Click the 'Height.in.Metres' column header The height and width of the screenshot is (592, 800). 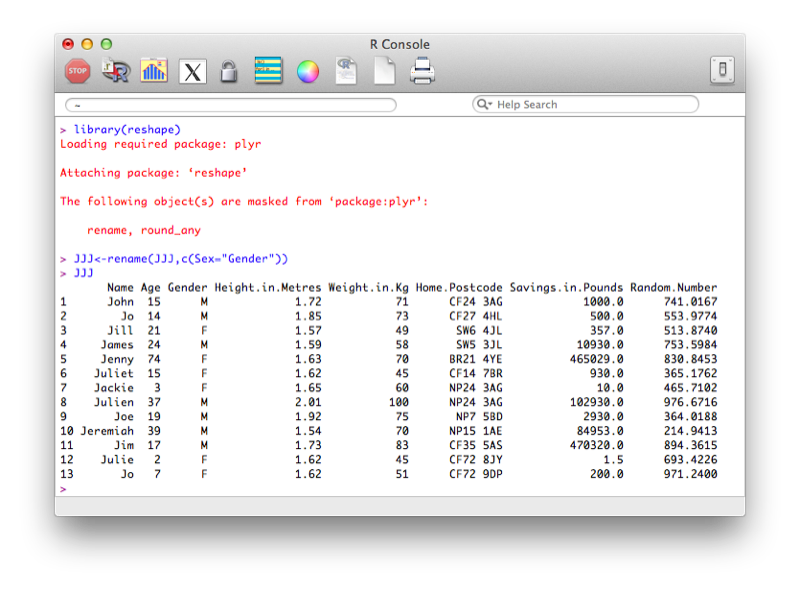268,287
